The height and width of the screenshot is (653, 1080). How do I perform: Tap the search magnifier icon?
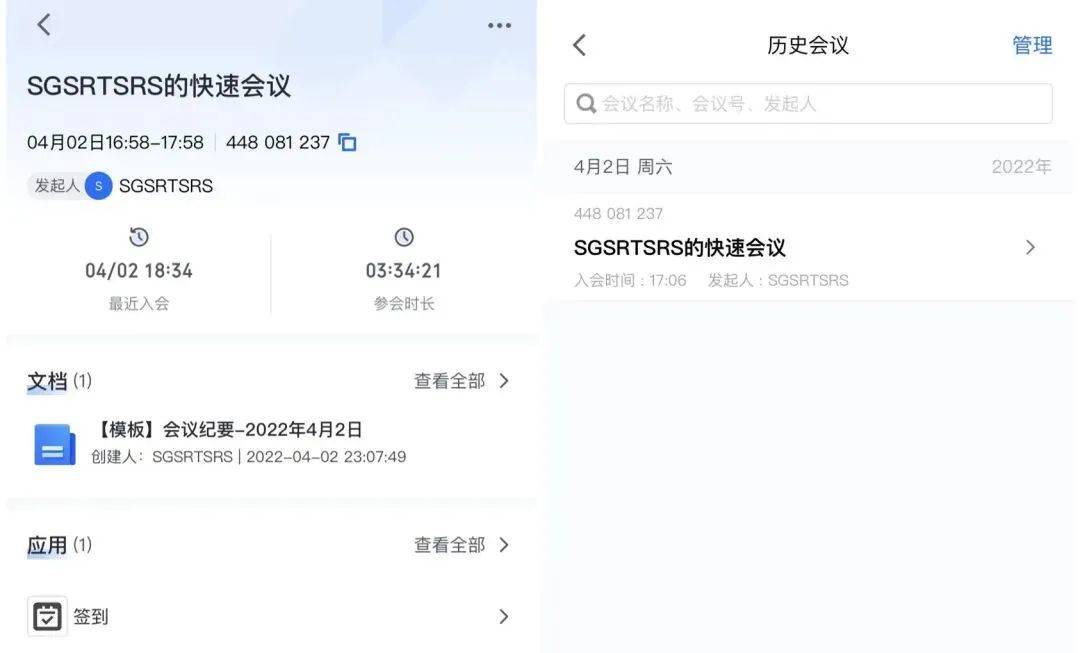[585, 104]
